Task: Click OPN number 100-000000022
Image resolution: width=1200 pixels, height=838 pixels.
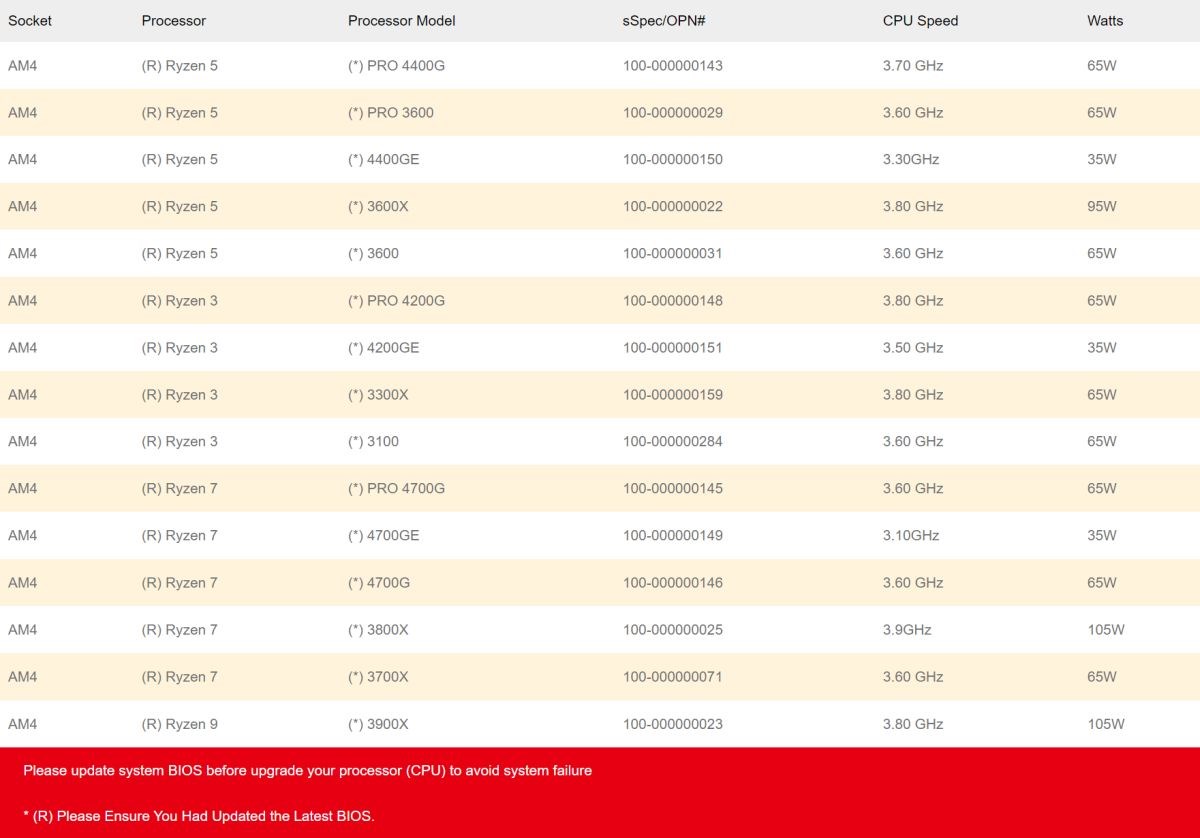Action: pyautogui.click(x=673, y=207)
